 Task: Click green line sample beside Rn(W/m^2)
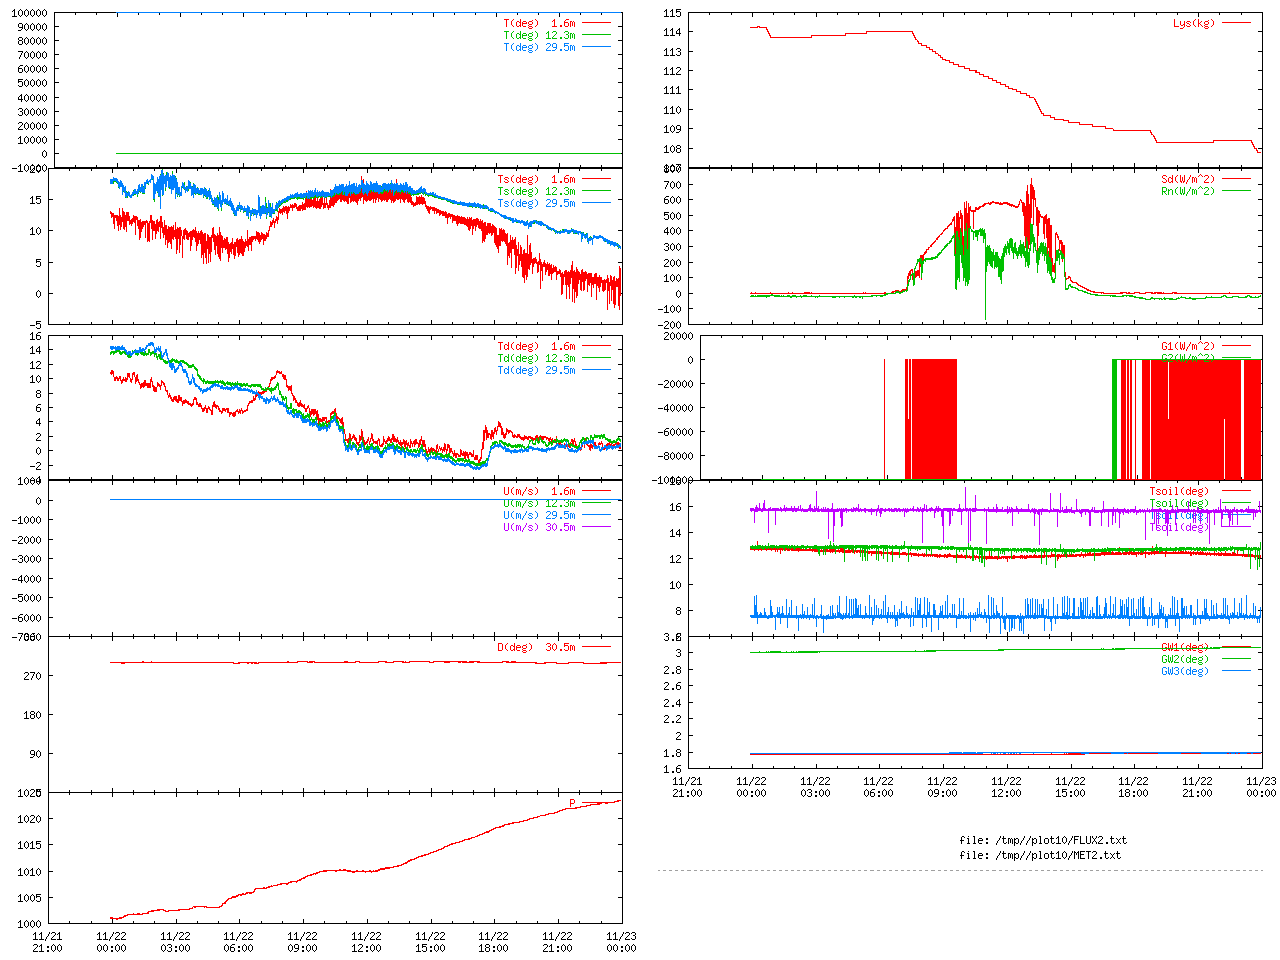pos(1236,191)
